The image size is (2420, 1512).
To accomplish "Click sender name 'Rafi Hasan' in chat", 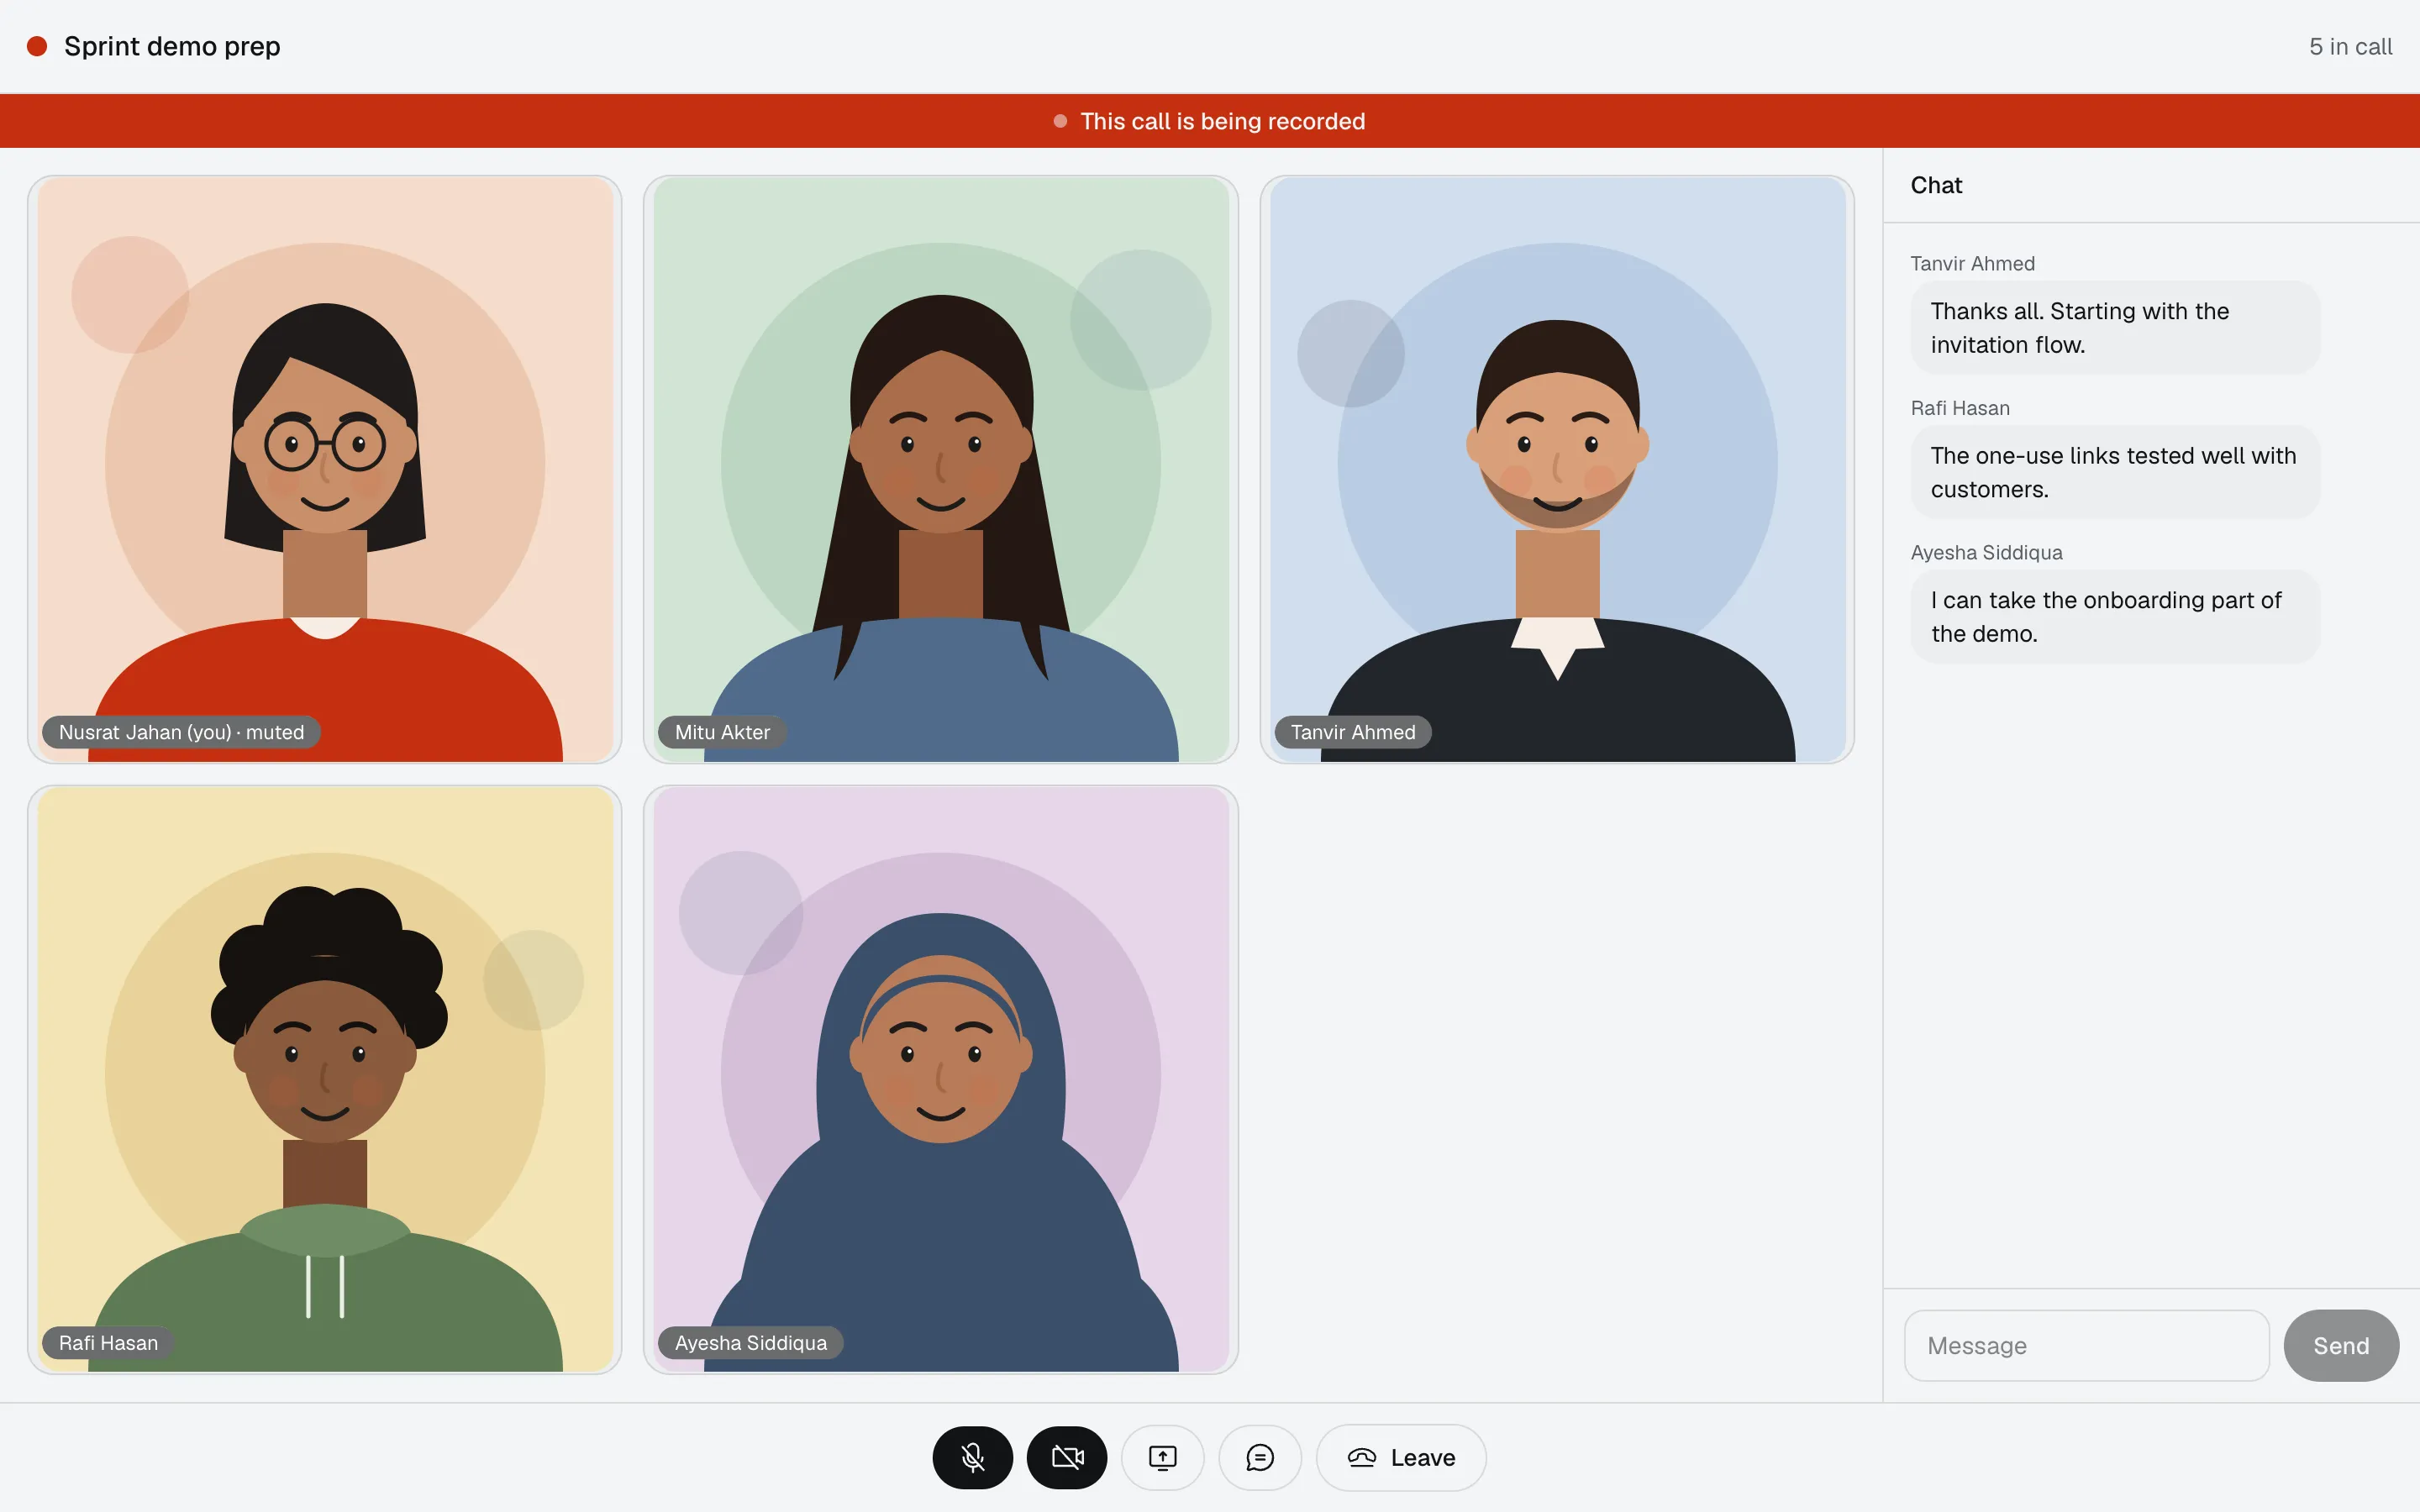I will point(1959,408).
